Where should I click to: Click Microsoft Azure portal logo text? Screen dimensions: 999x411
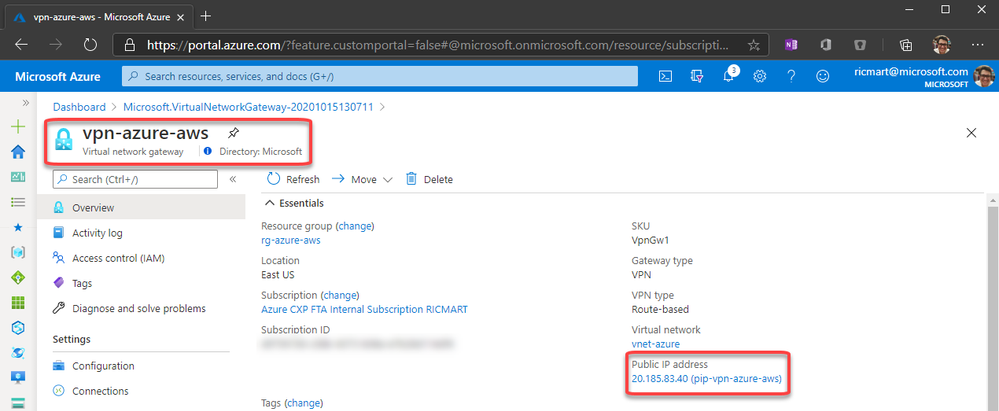58,76
